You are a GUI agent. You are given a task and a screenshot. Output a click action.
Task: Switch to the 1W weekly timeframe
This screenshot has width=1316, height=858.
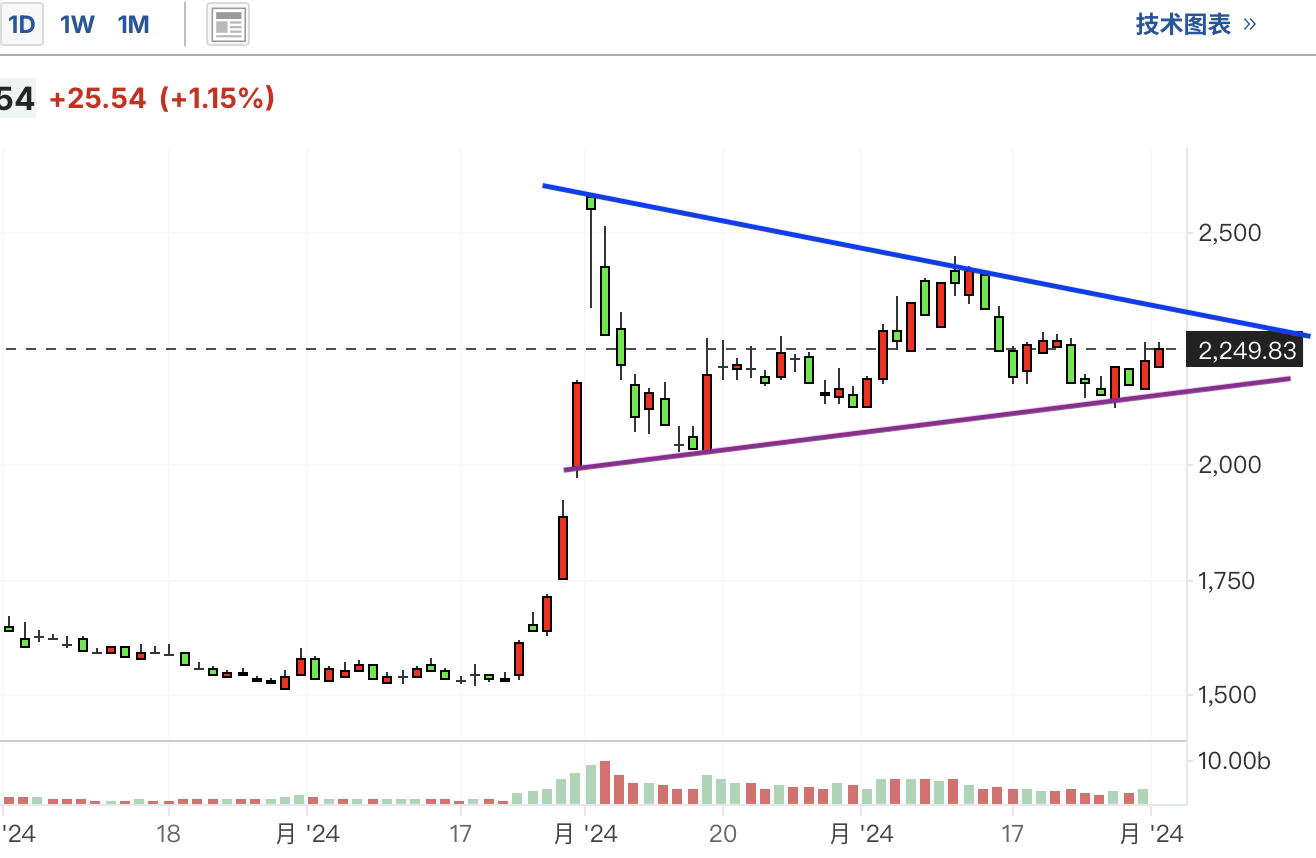click(x=77, y=24)
